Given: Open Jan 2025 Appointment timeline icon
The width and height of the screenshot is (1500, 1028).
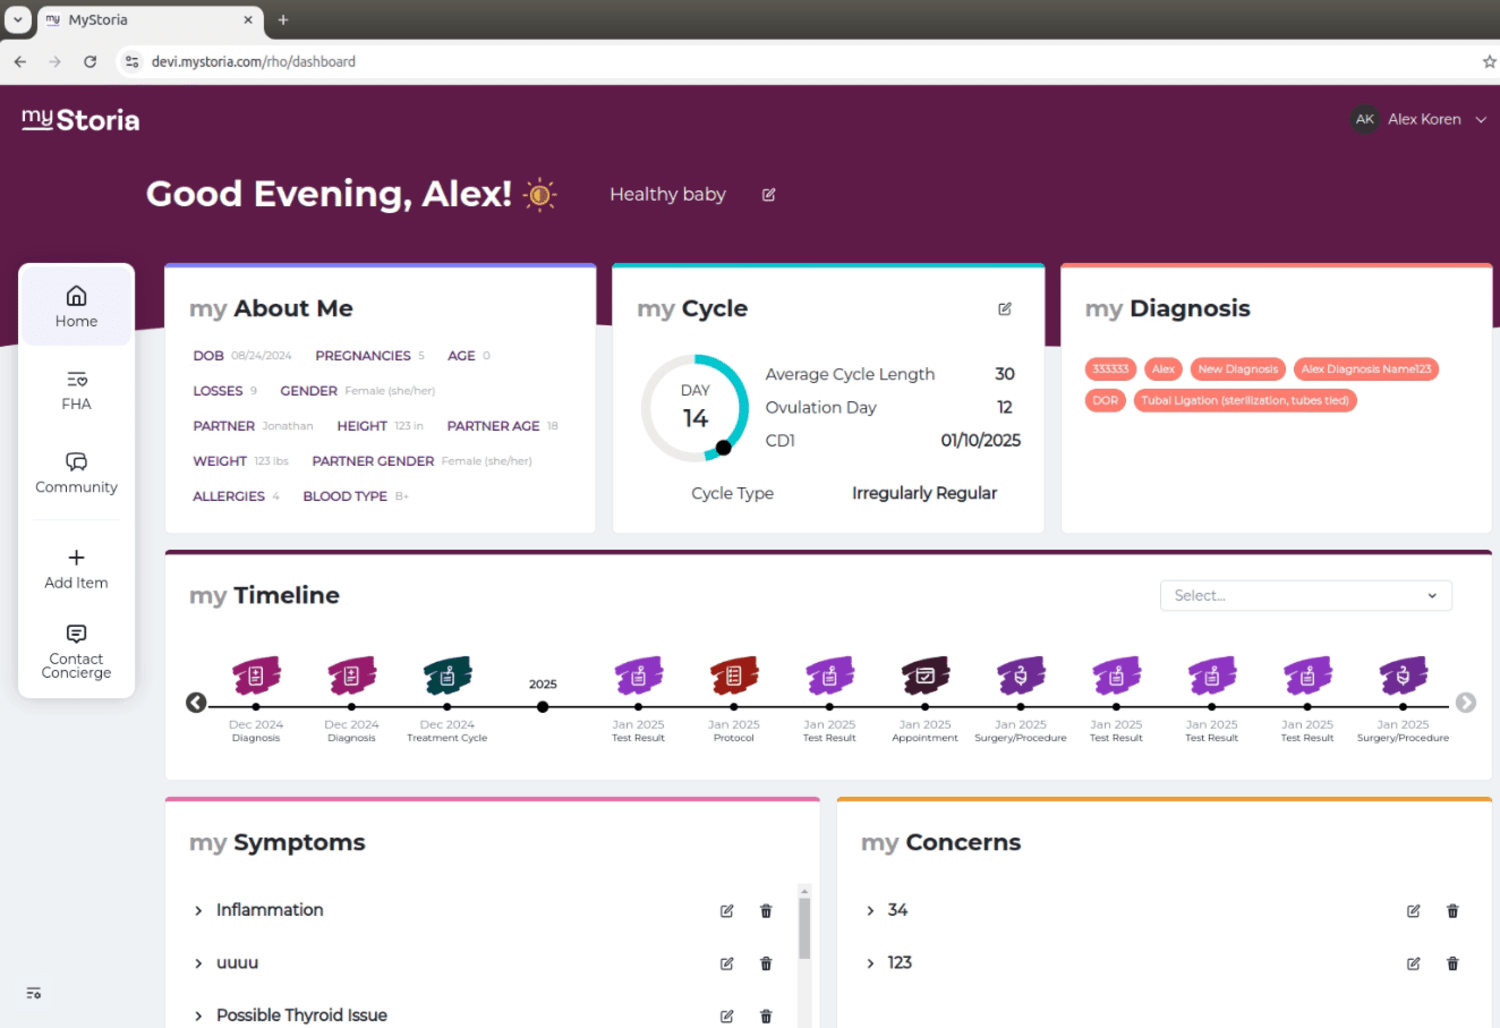Looking at the screenshot, I should point(925,676).
